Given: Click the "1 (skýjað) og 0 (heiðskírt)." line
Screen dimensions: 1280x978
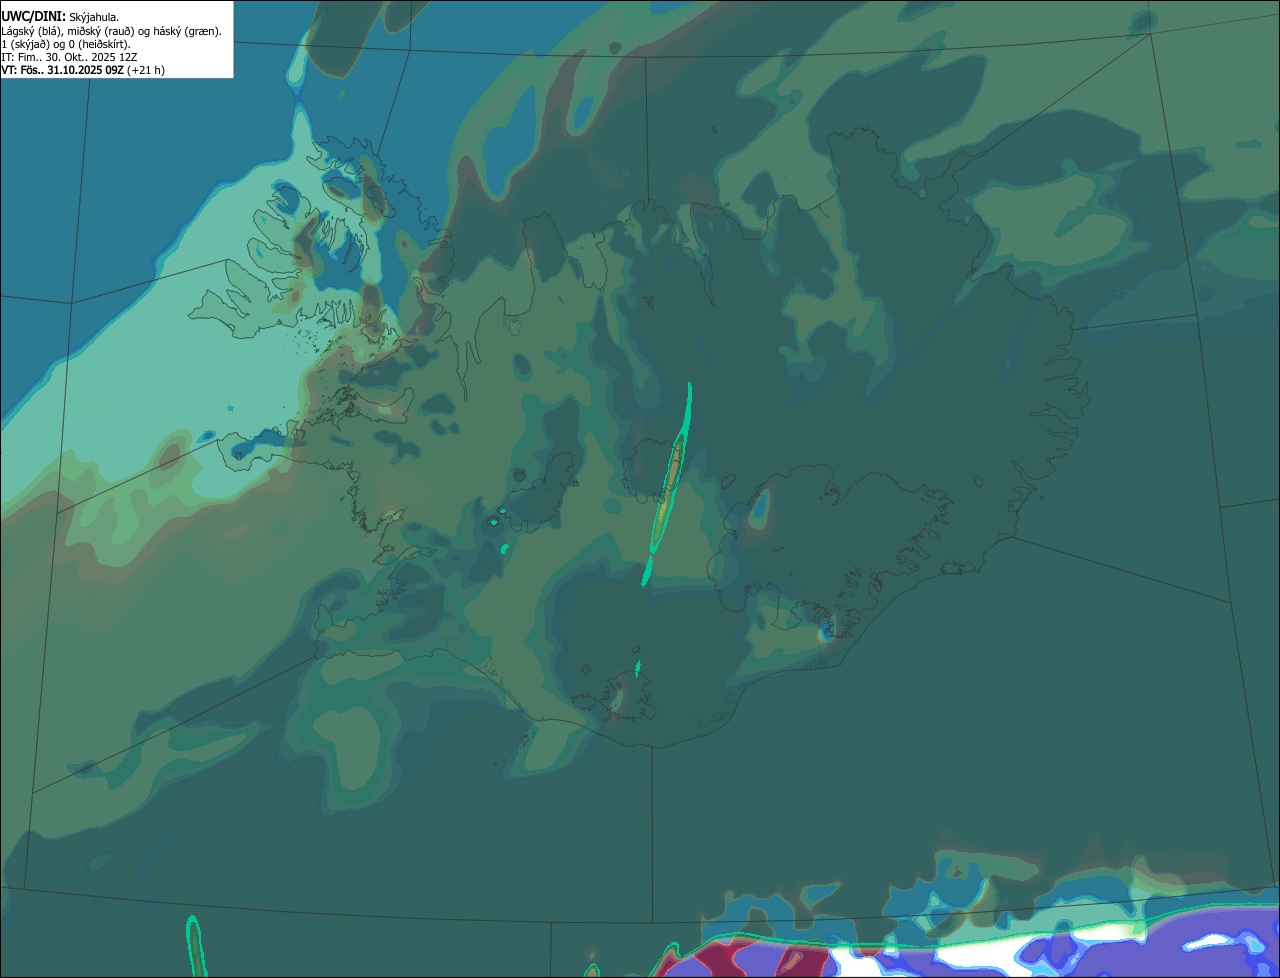Looking at the screenshot, I should 66,43.
